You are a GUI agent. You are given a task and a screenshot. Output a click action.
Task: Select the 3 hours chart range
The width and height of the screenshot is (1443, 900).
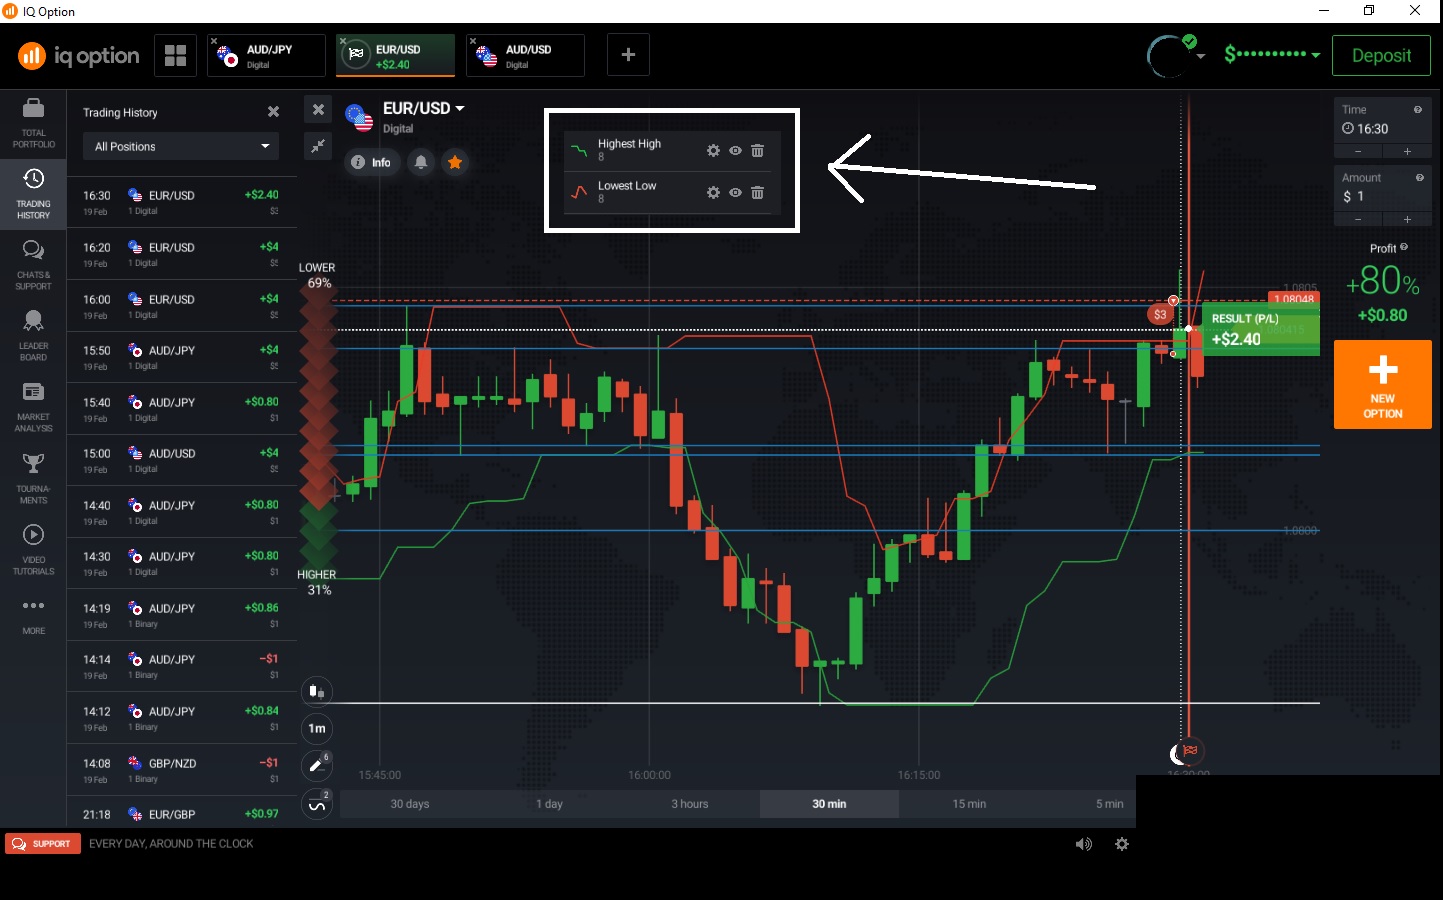click(690, 804)
